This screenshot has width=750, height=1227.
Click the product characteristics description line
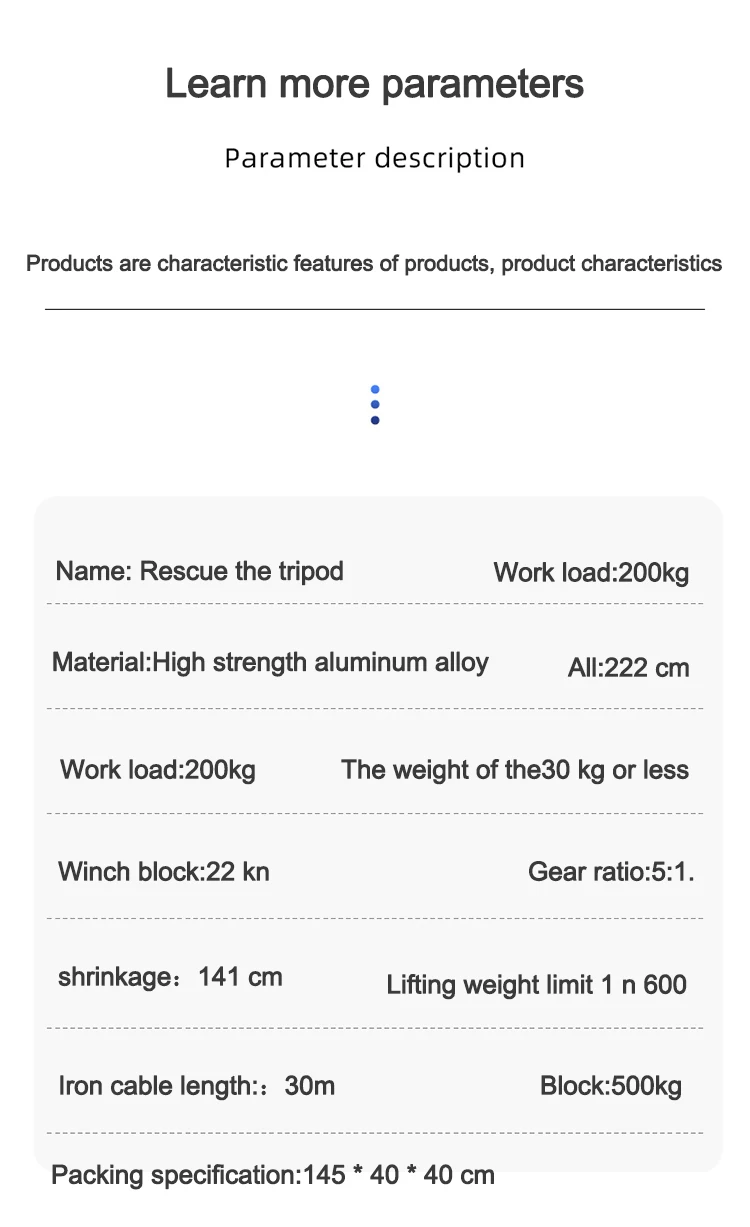point(374,264)
